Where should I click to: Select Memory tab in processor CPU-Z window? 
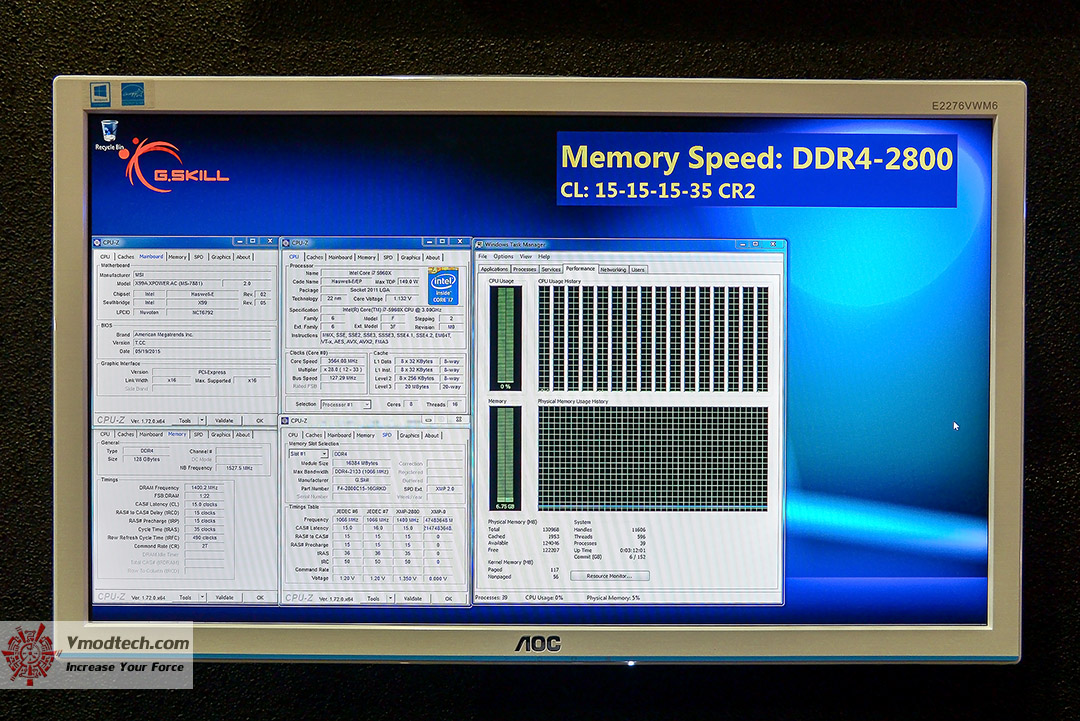tap(366, 257)
